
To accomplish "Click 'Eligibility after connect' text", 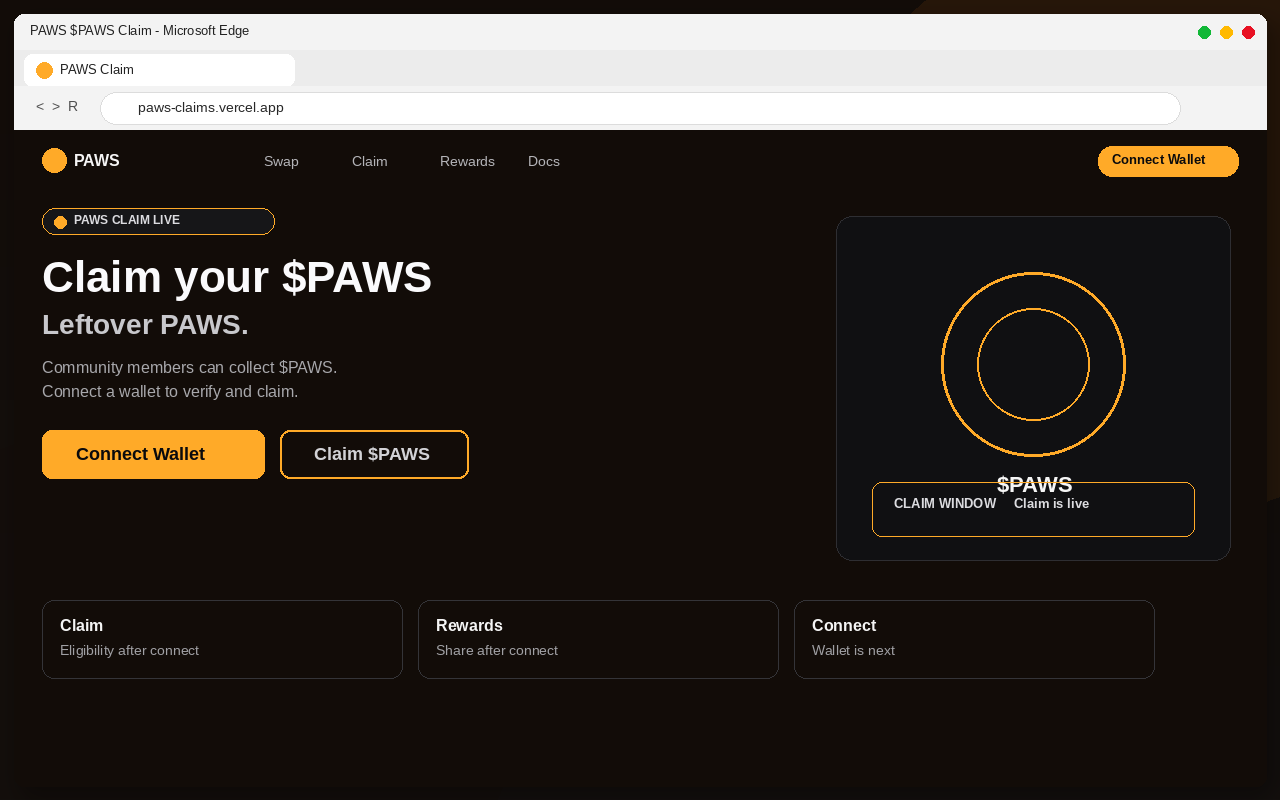I will pyautogui.click(x=129, y=651).
